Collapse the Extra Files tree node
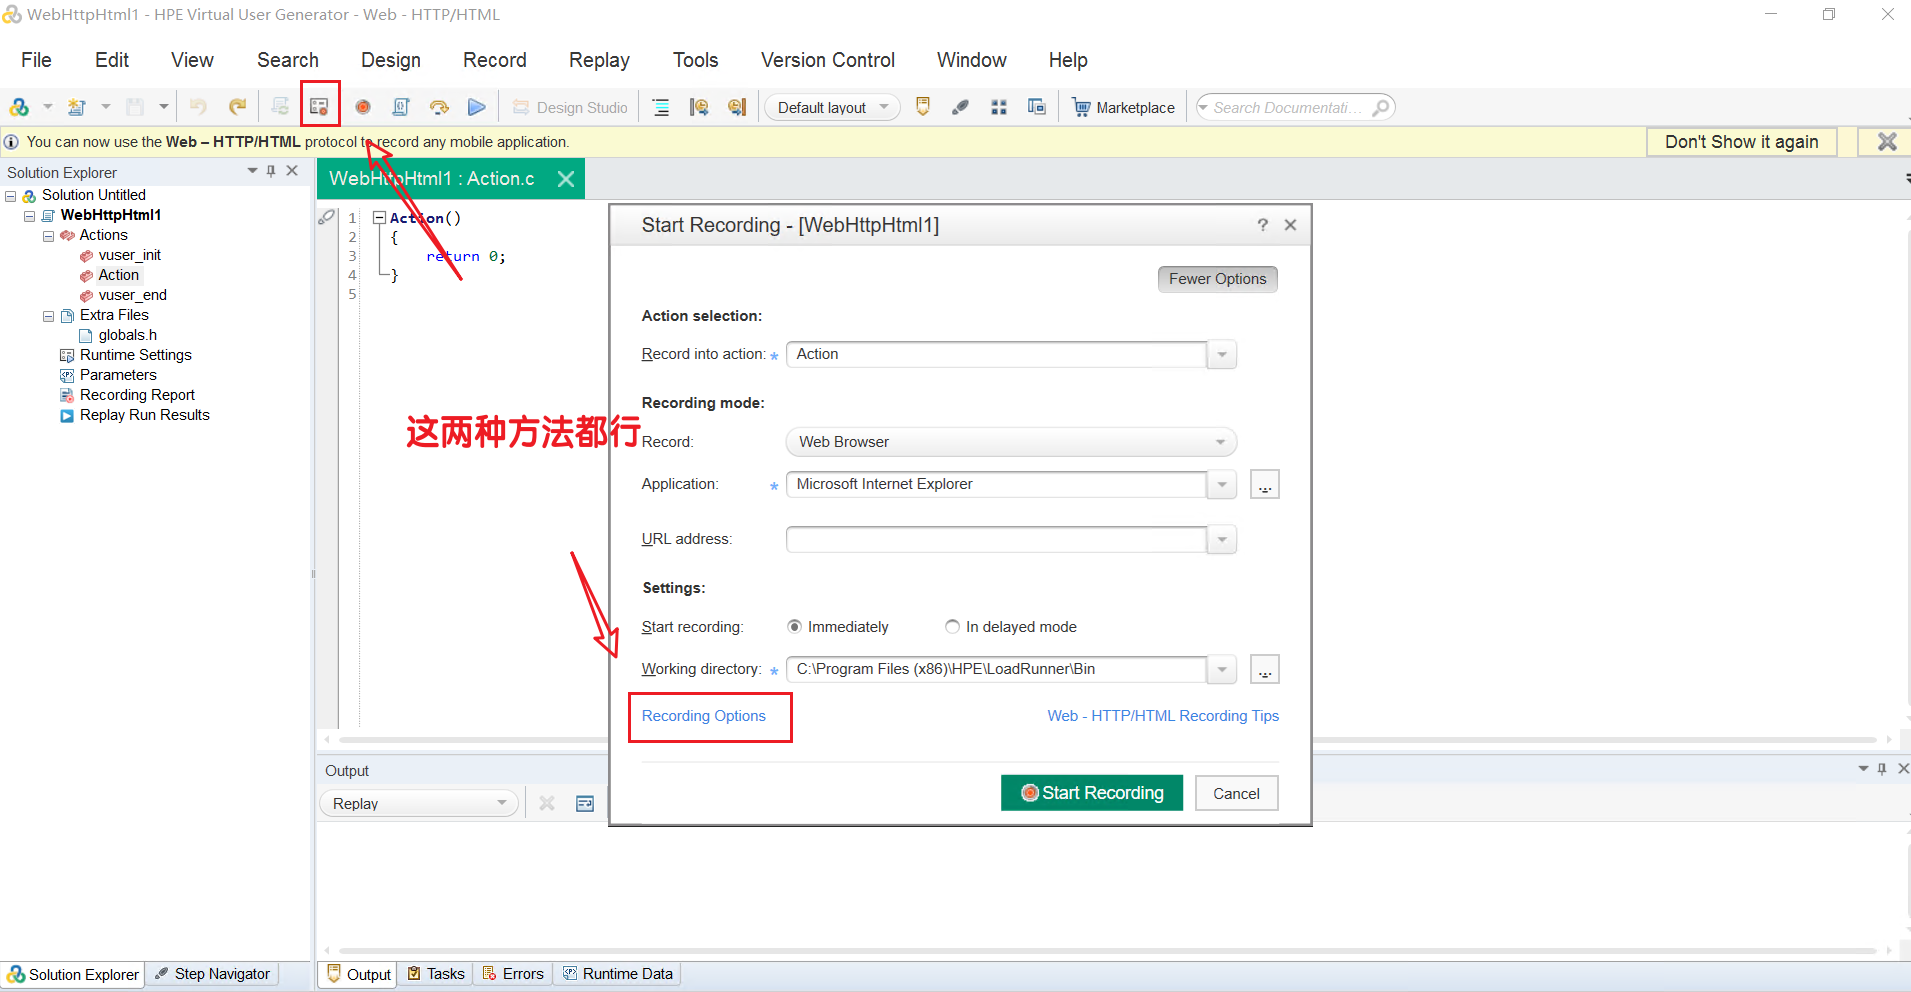1911x992 pixels. 48,316
